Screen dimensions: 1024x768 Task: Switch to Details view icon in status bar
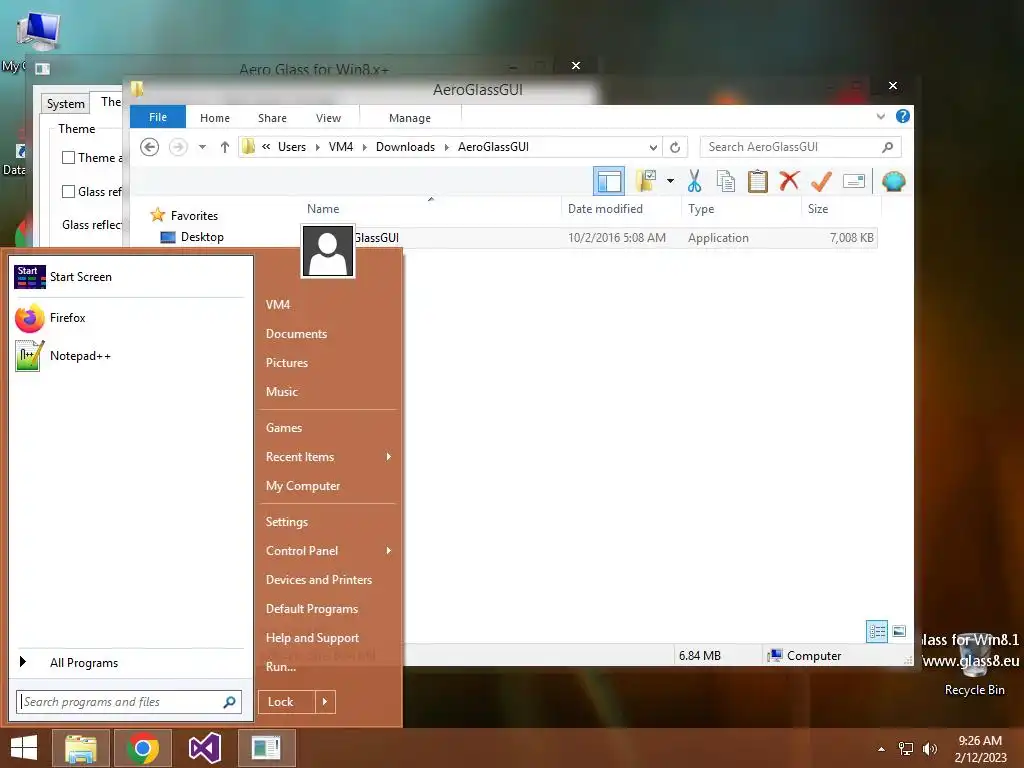(877, 631)
